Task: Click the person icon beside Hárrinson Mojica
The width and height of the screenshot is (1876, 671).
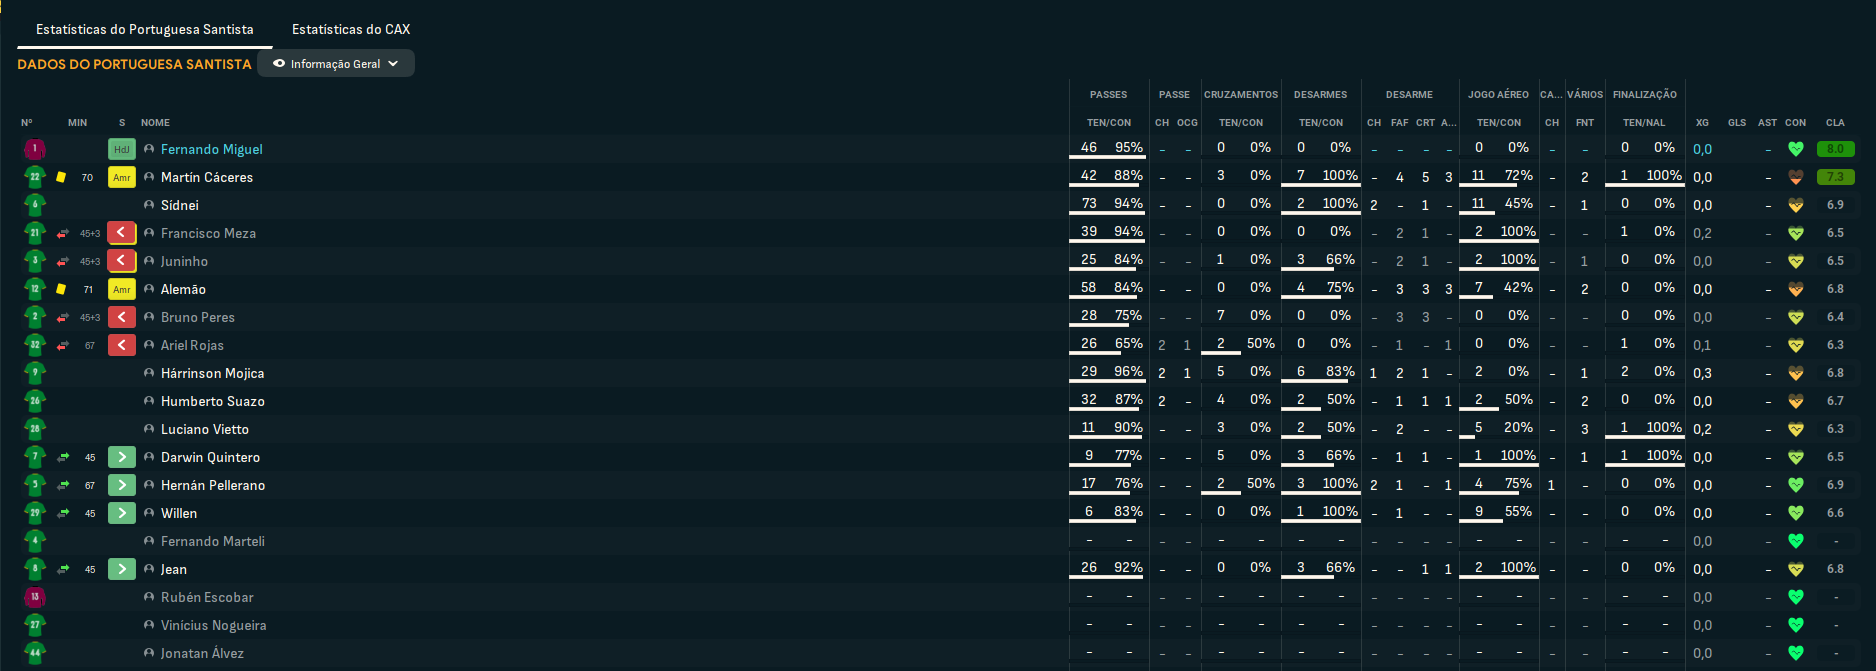Action: coord(149,373)
